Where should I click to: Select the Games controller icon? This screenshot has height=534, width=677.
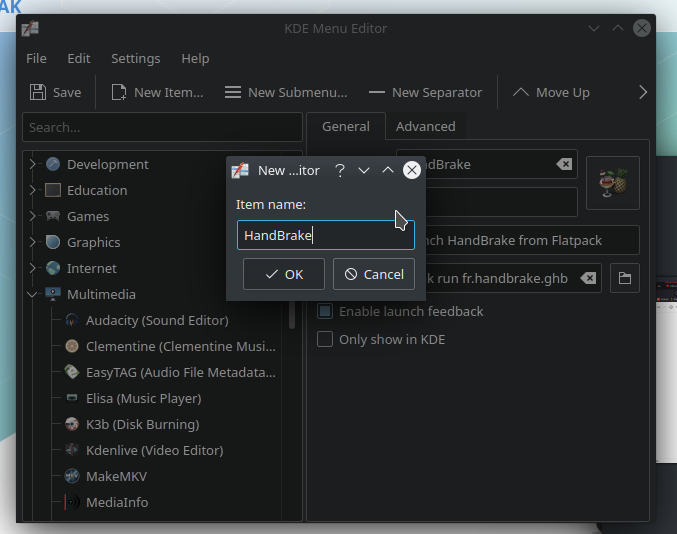(53, 216)
